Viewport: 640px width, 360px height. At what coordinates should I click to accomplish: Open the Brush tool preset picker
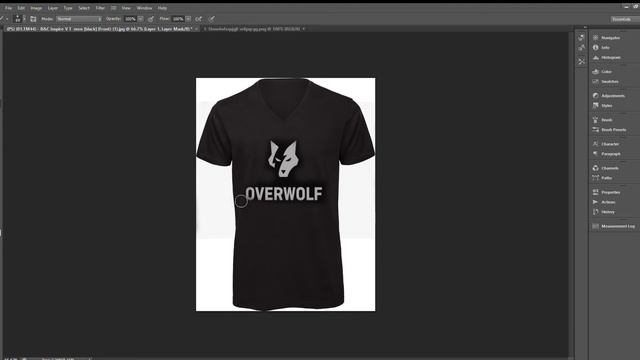point(4,18)
